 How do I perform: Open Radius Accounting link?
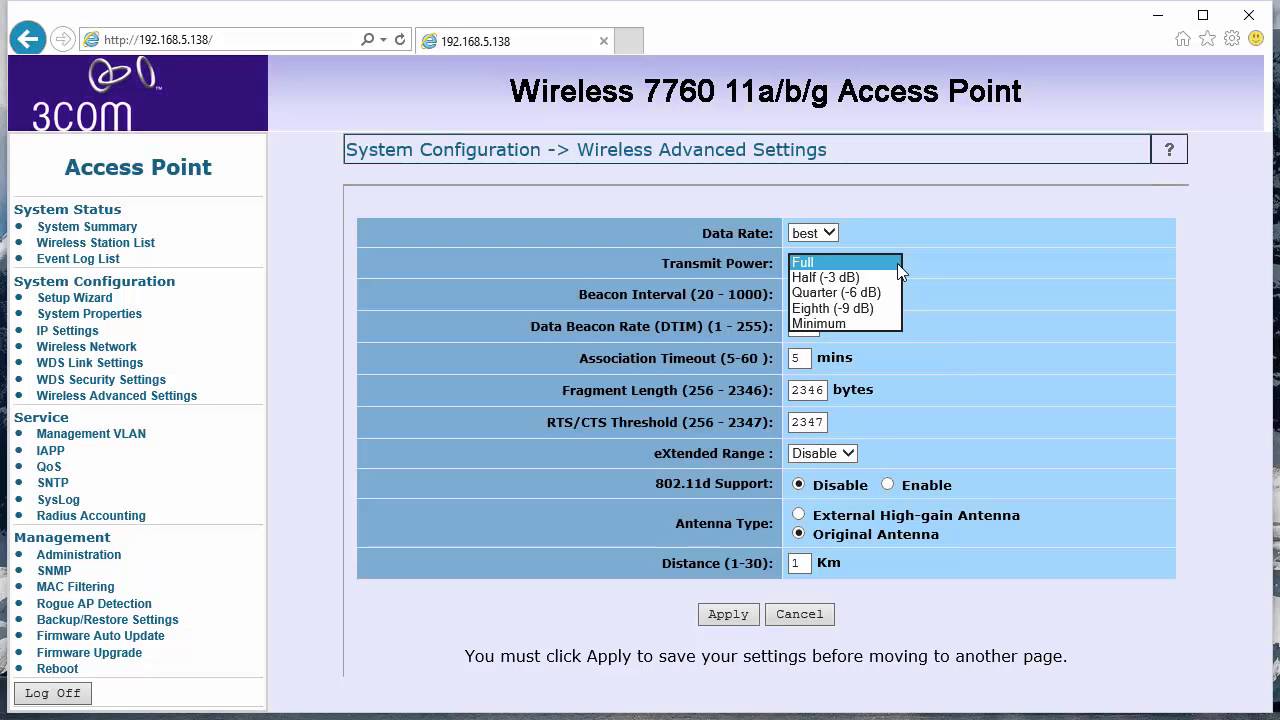[x=91, y=516]
